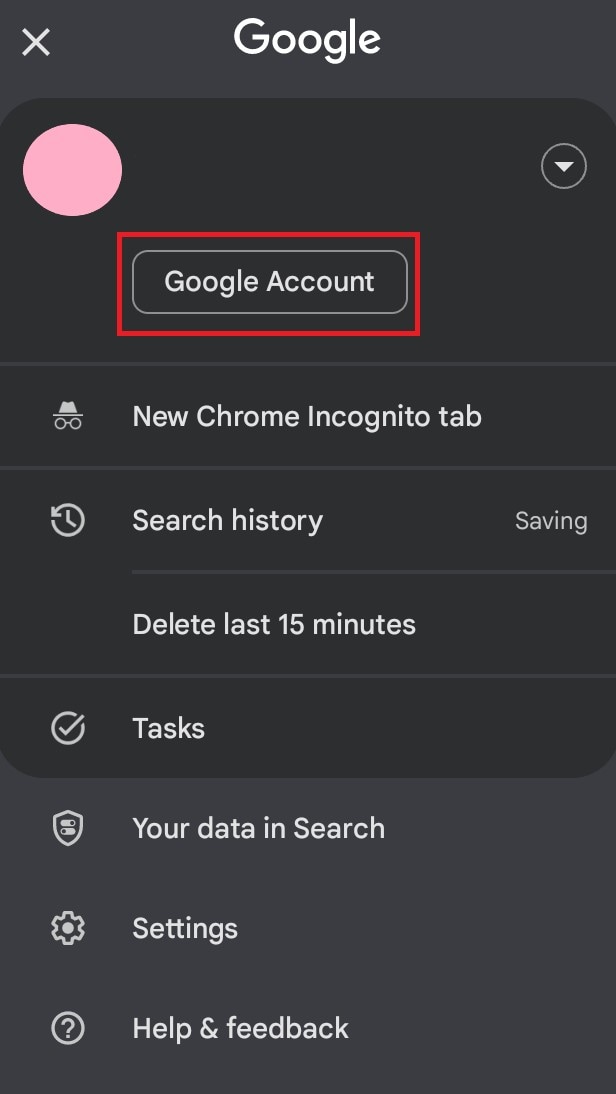Tap the Saving status label

coord(551,521)
